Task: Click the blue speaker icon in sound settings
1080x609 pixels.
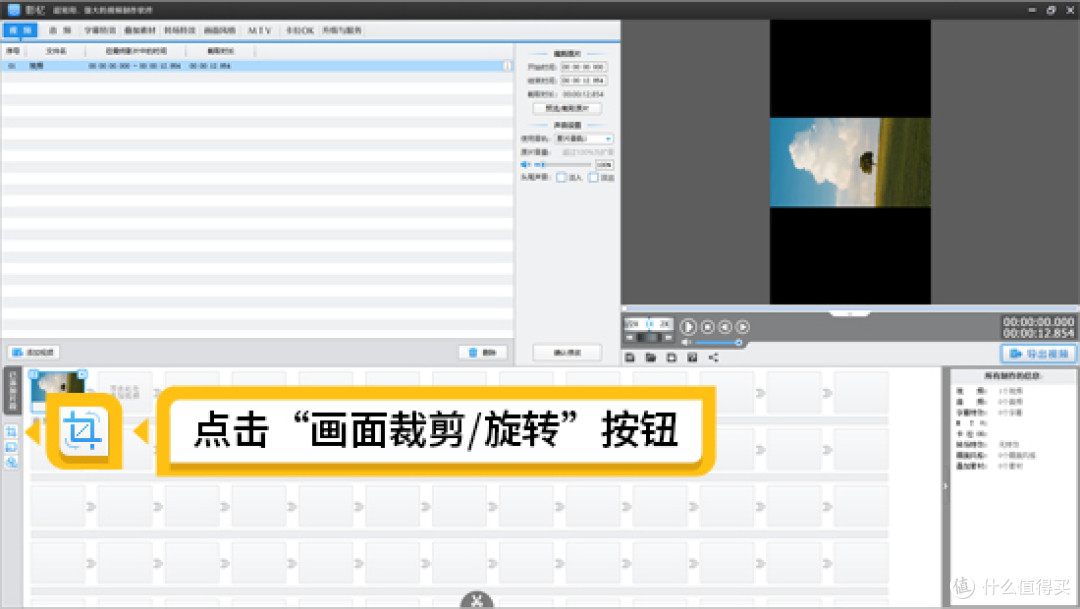Action: [x=526, y=165]
